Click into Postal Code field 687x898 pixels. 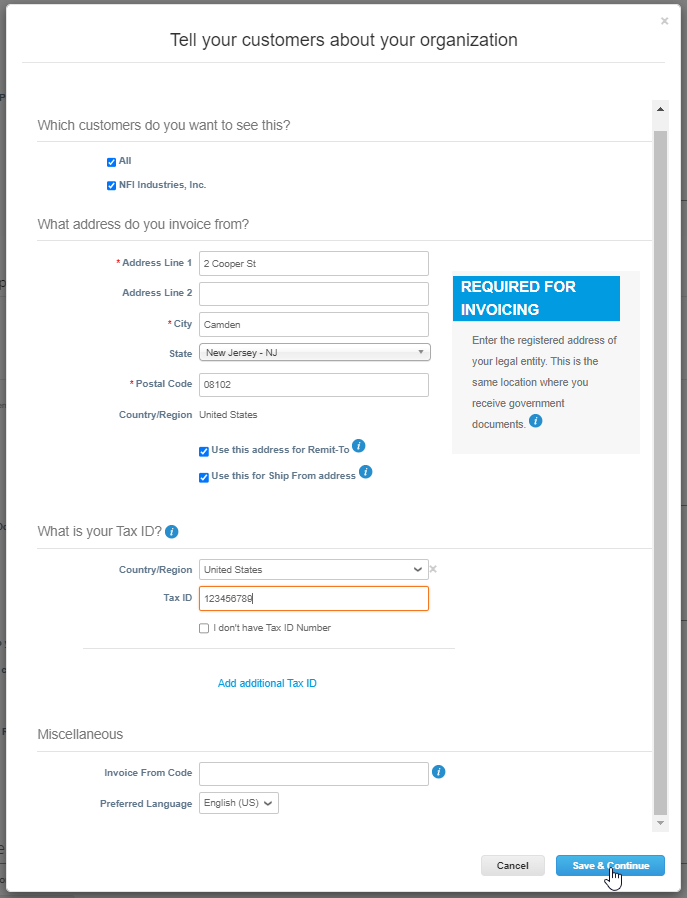(314, 385)
